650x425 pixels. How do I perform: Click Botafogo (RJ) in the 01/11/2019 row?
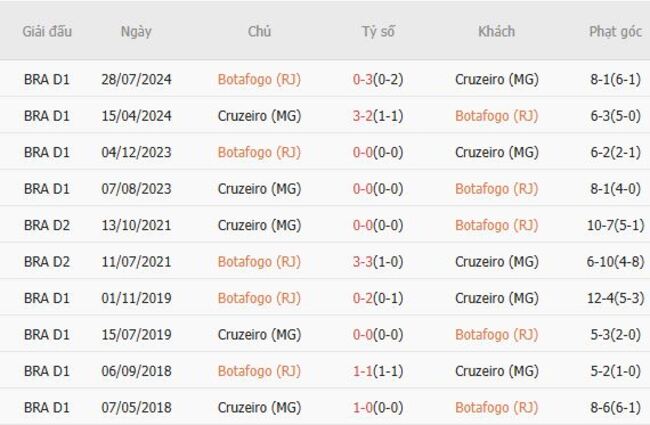(259, 298)
